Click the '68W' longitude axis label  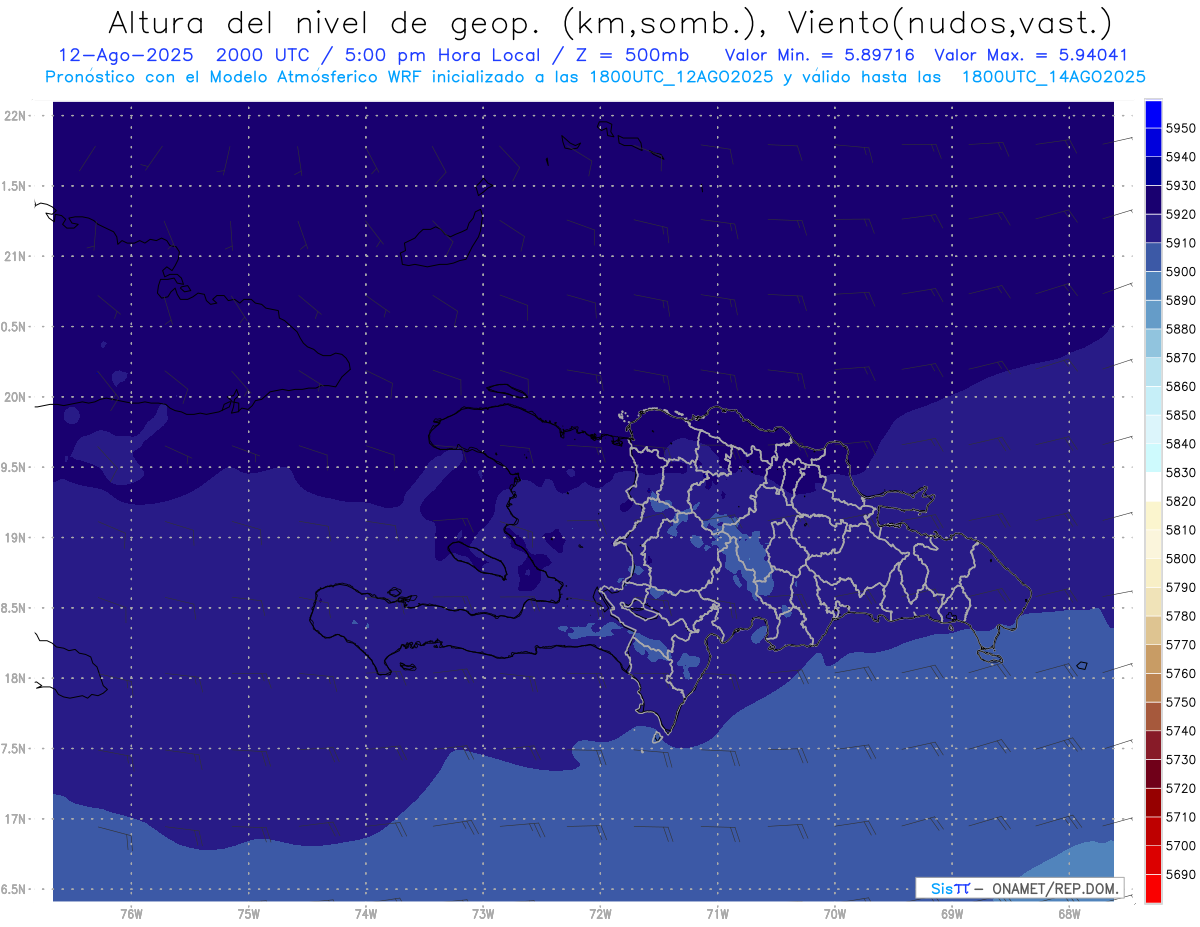[1068, 913]
